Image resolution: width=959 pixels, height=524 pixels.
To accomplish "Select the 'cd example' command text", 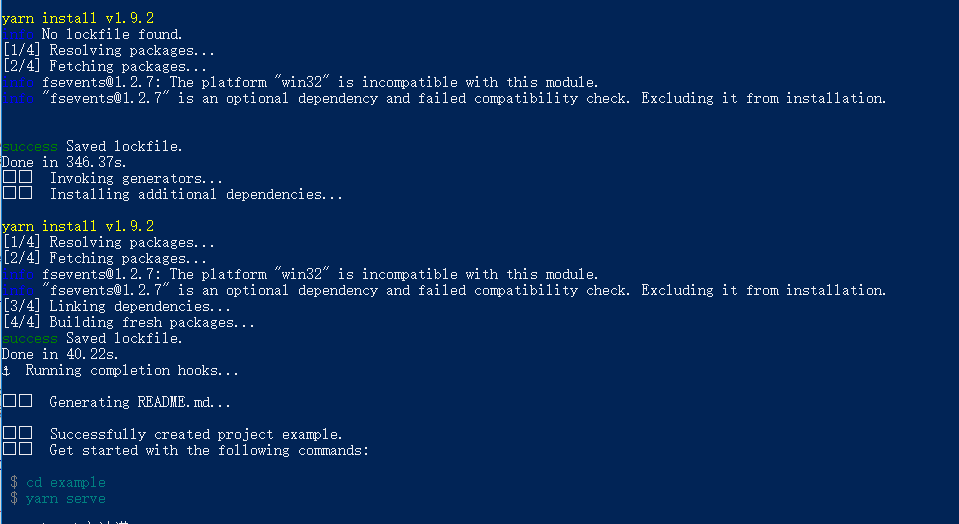I will pos(65,482).
